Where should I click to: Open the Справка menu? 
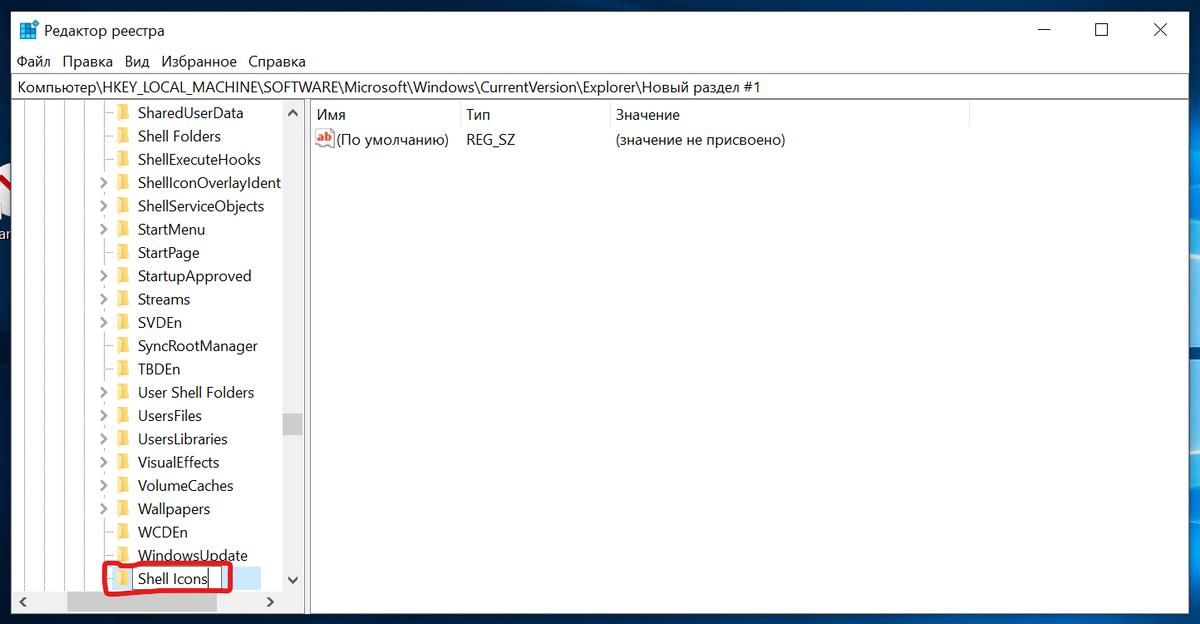point(277,62)
